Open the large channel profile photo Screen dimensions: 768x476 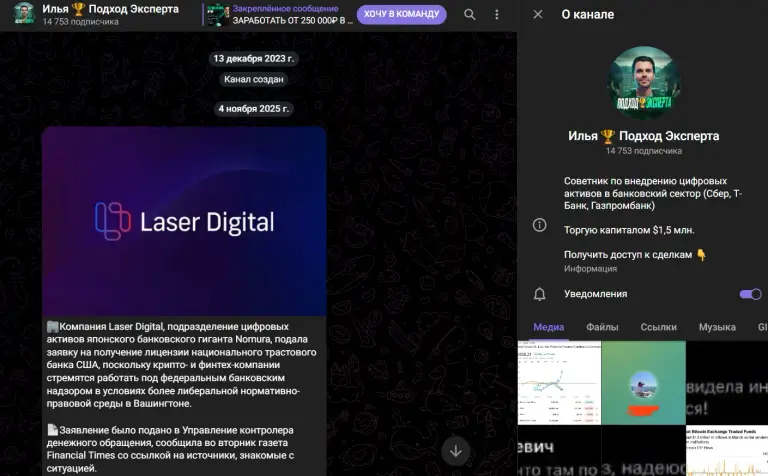[x=644, y=83]
